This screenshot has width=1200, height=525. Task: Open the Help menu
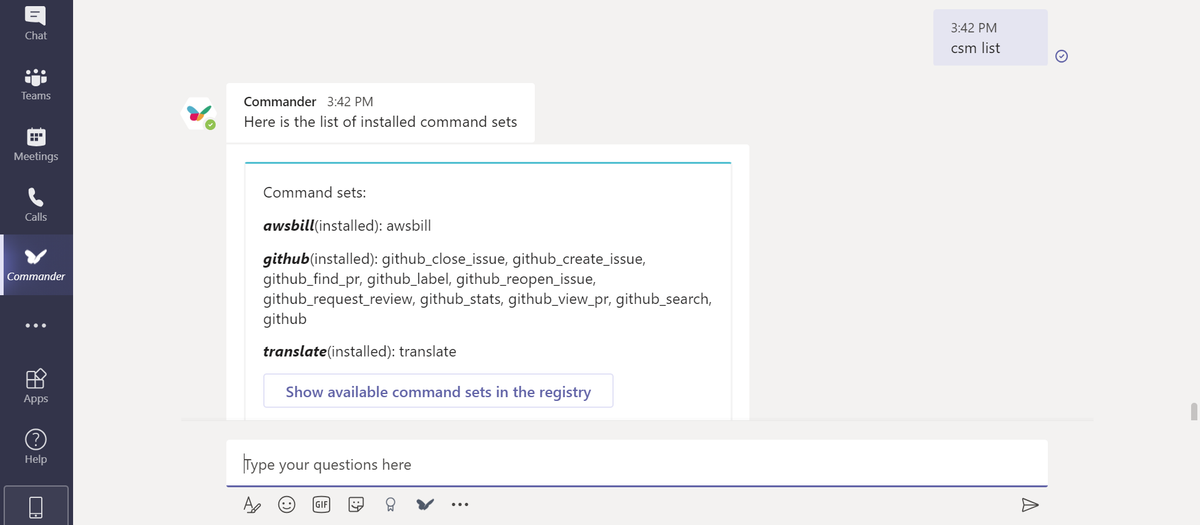(36, 445)
